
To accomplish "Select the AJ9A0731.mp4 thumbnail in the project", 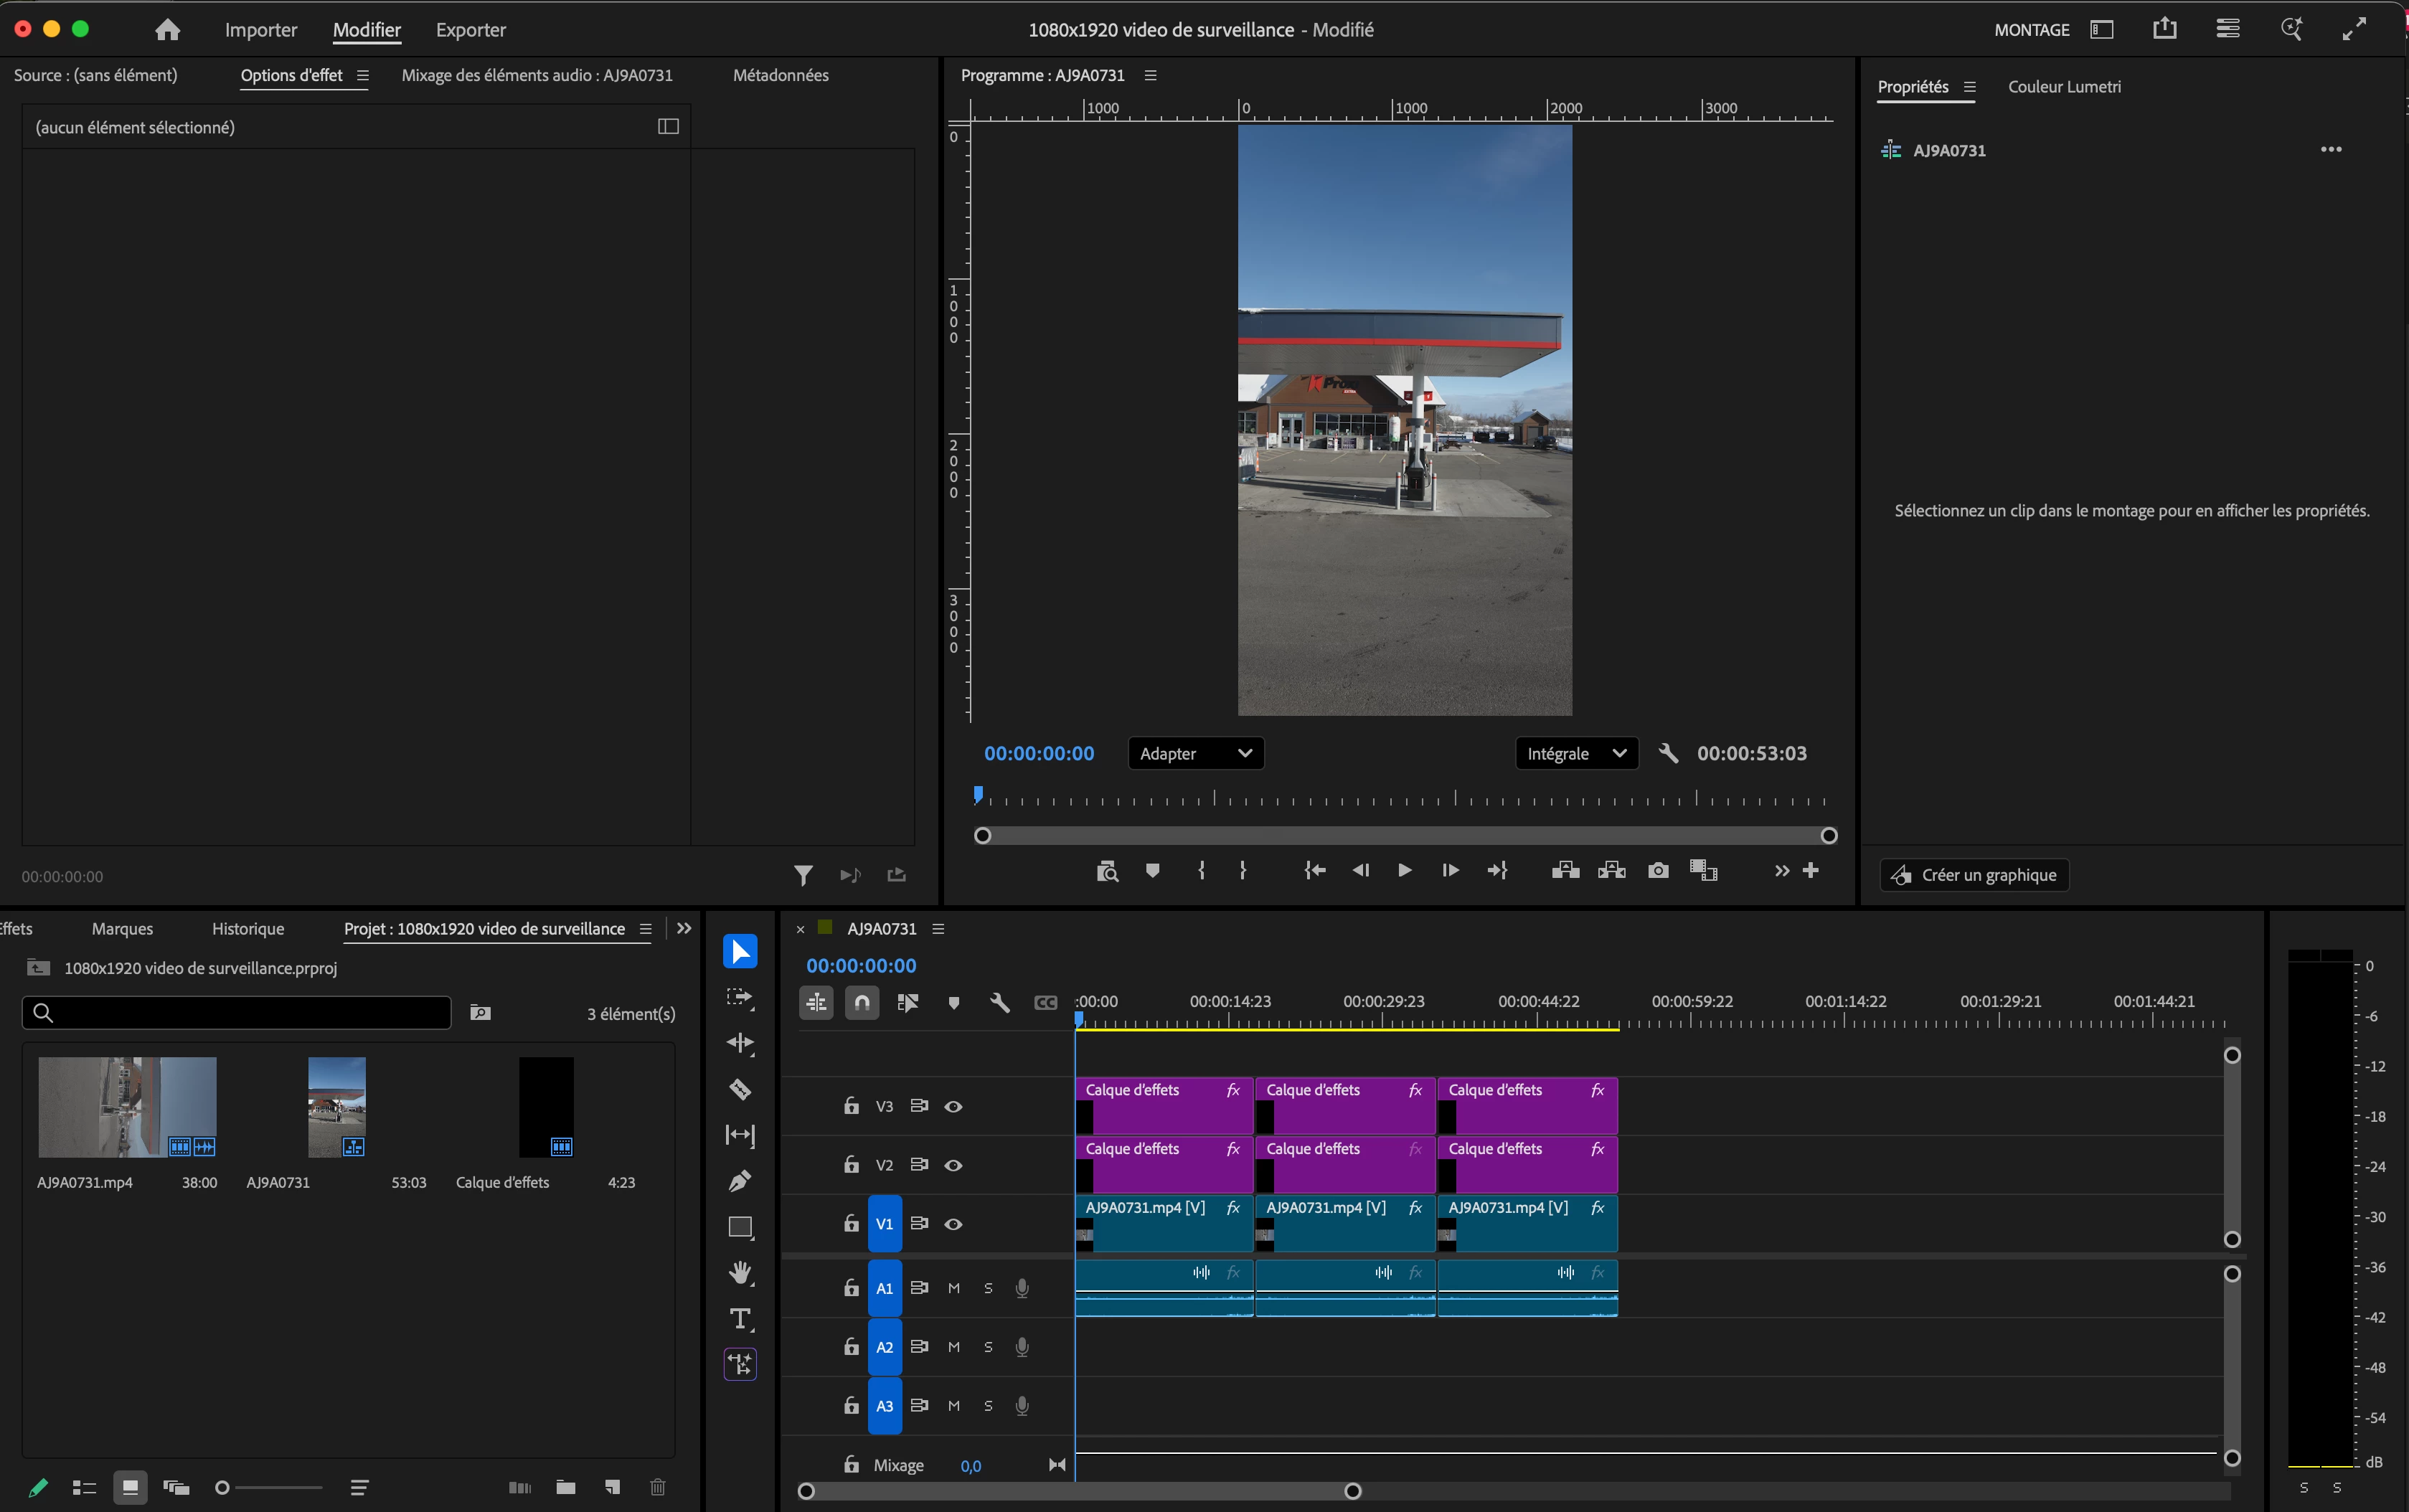I will [x=127, y=1107].
